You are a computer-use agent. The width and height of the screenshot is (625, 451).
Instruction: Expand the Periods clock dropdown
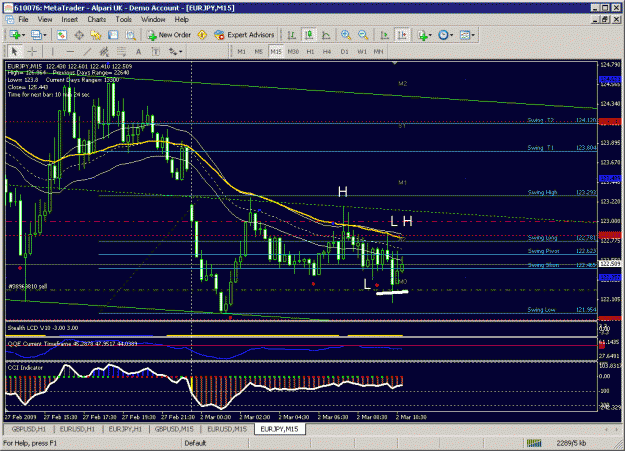tap(451, 35)
